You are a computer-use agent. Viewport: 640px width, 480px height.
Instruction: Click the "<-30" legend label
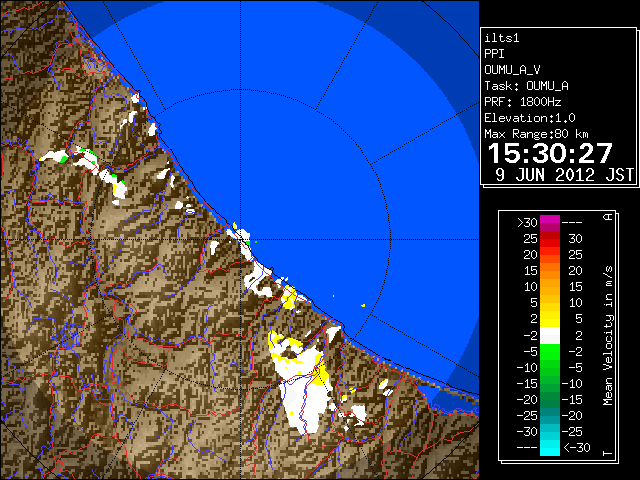tap(577, 448)
